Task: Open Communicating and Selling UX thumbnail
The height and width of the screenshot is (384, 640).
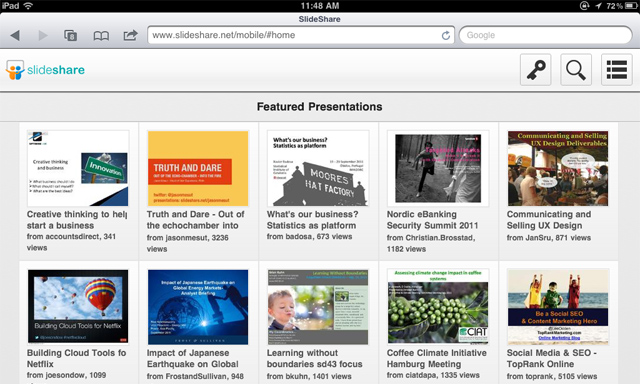Action: pos(558,169)
